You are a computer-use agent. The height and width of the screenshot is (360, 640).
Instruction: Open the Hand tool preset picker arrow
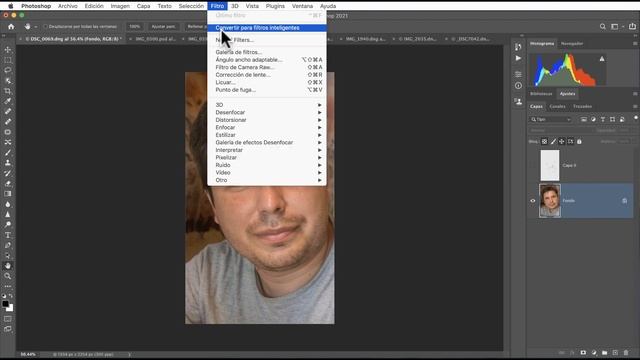pos(36,27)
